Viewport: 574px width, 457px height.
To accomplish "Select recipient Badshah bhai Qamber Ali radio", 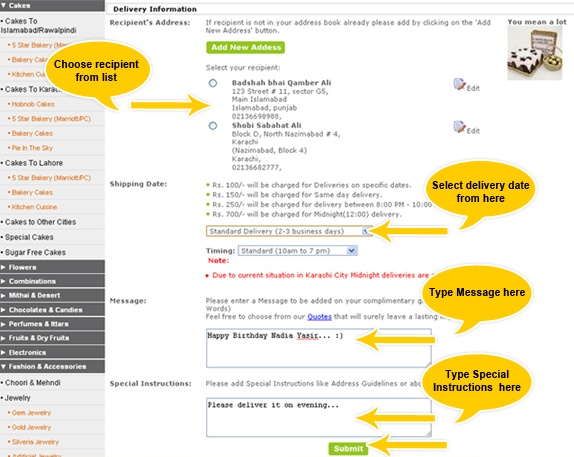I will [213, 83].
